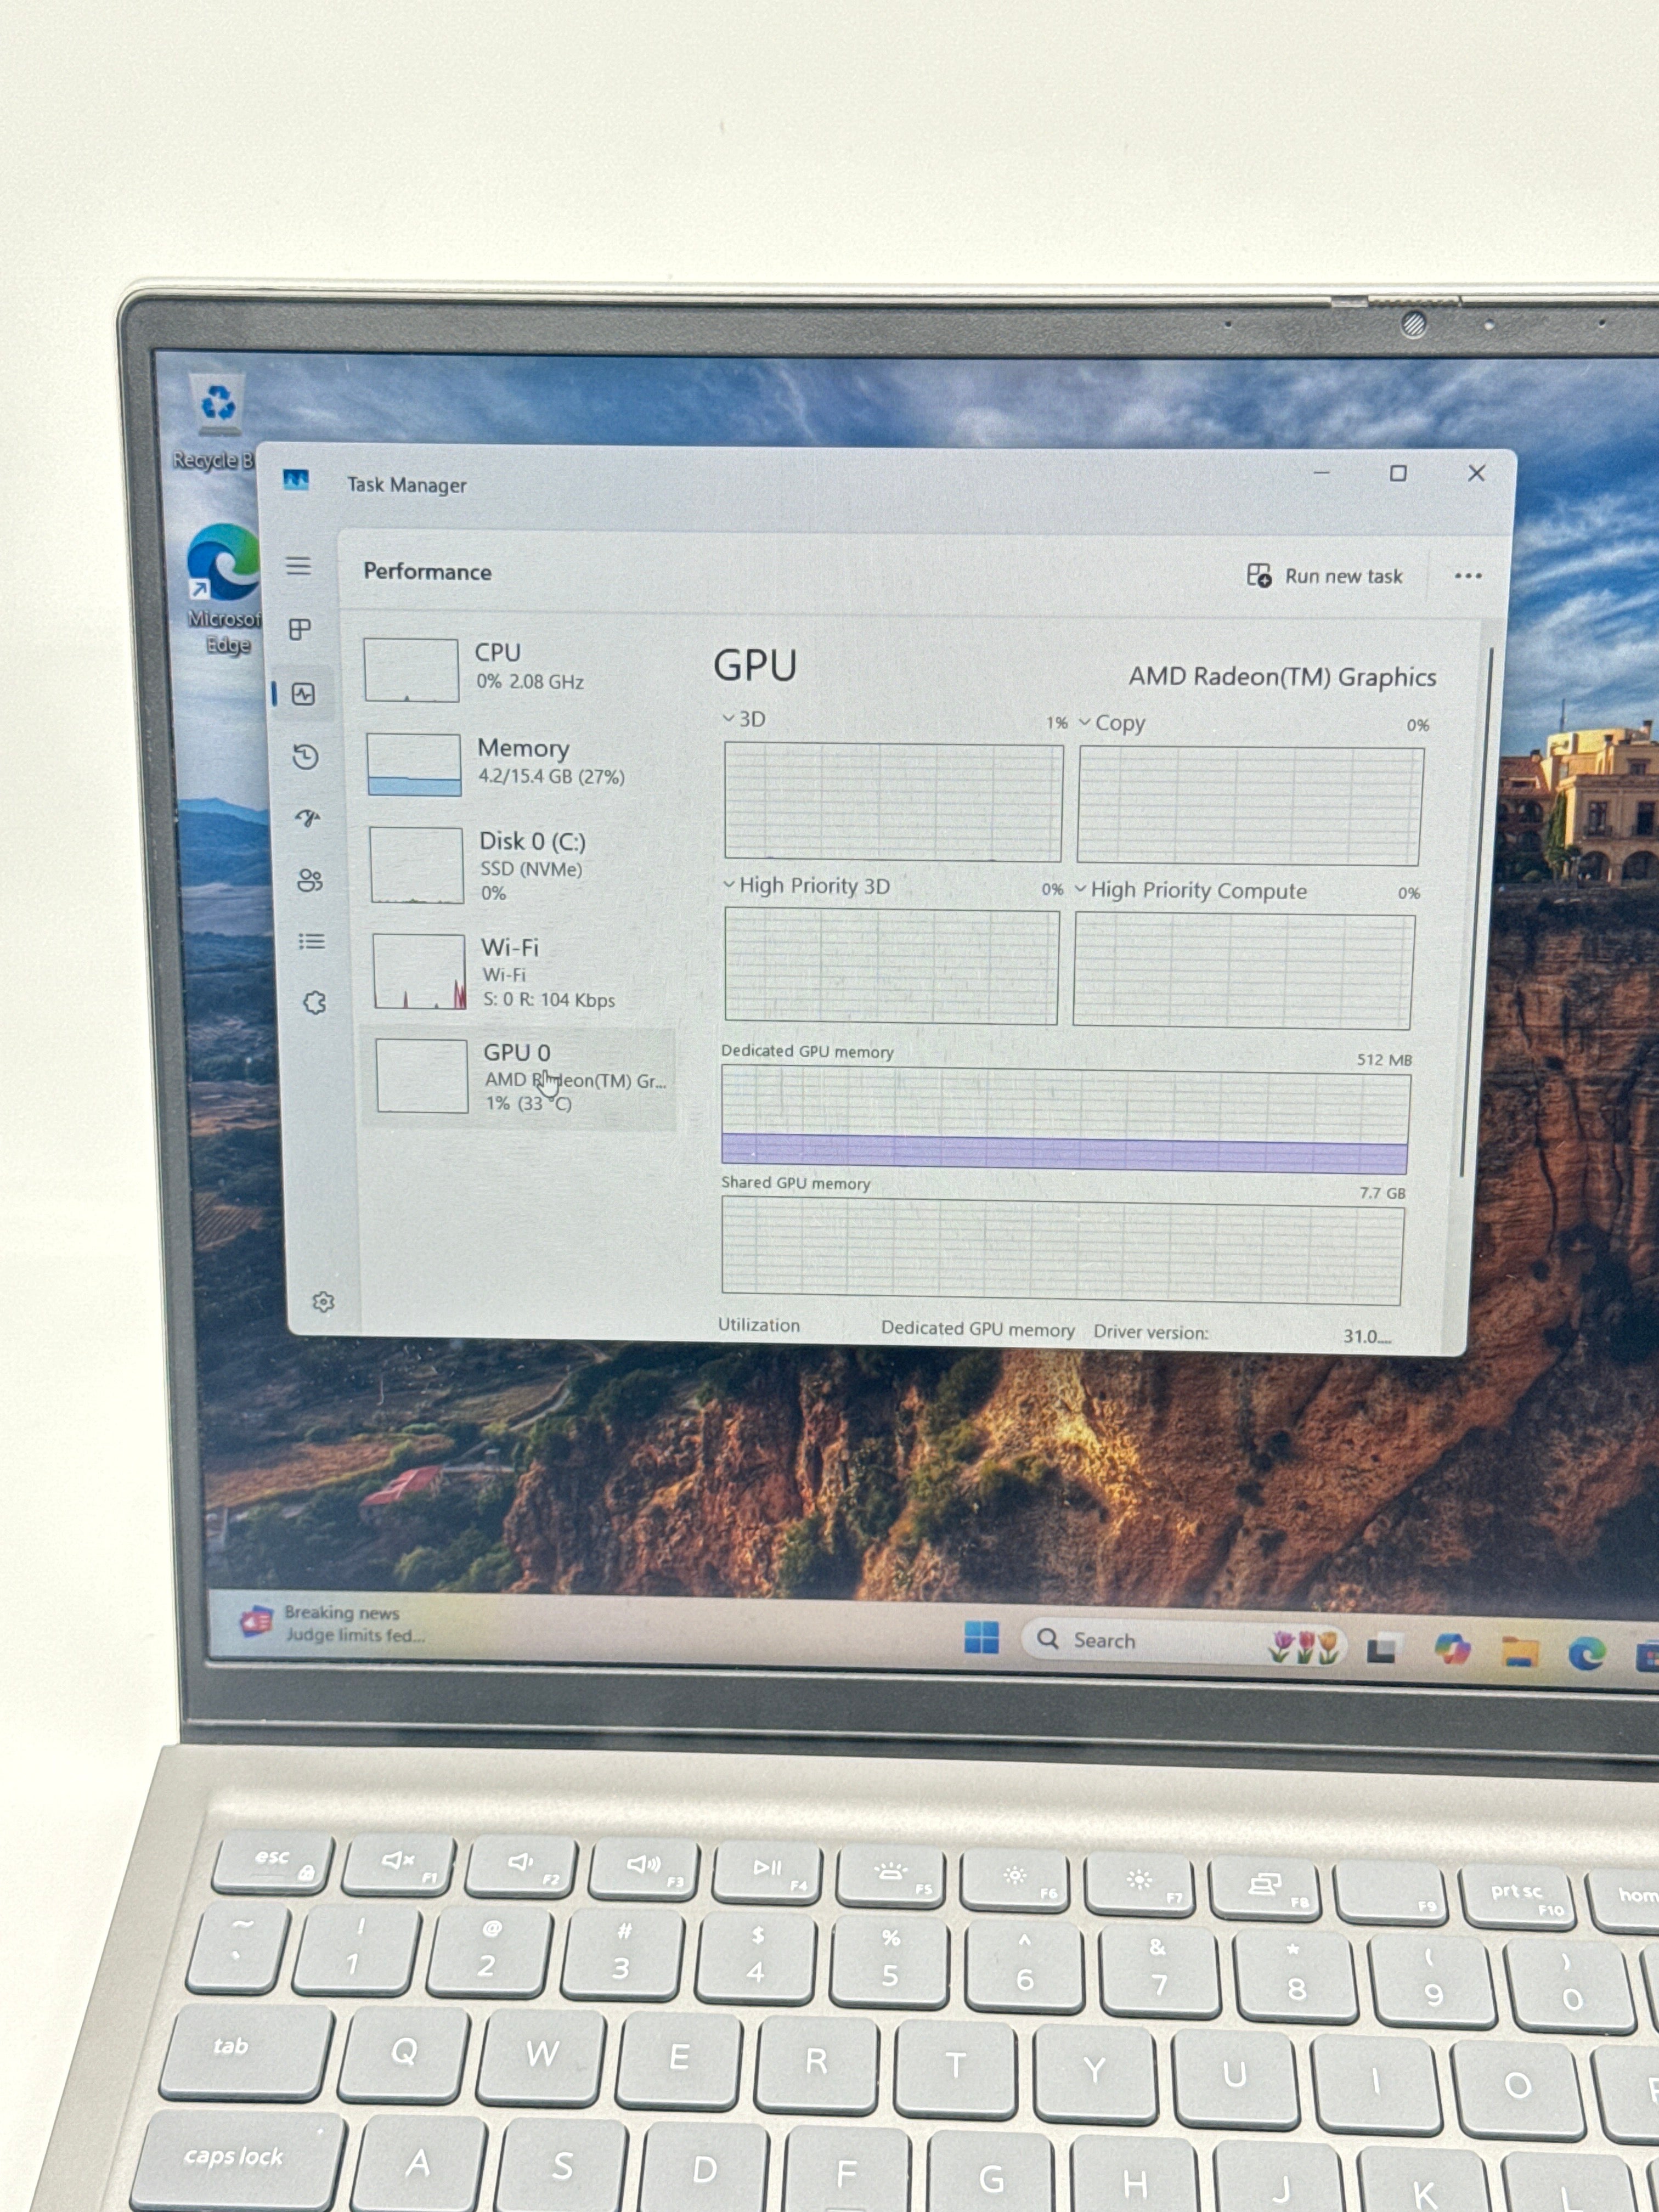Click the 7.7 GB shared memory label

pos(1382,1193)
